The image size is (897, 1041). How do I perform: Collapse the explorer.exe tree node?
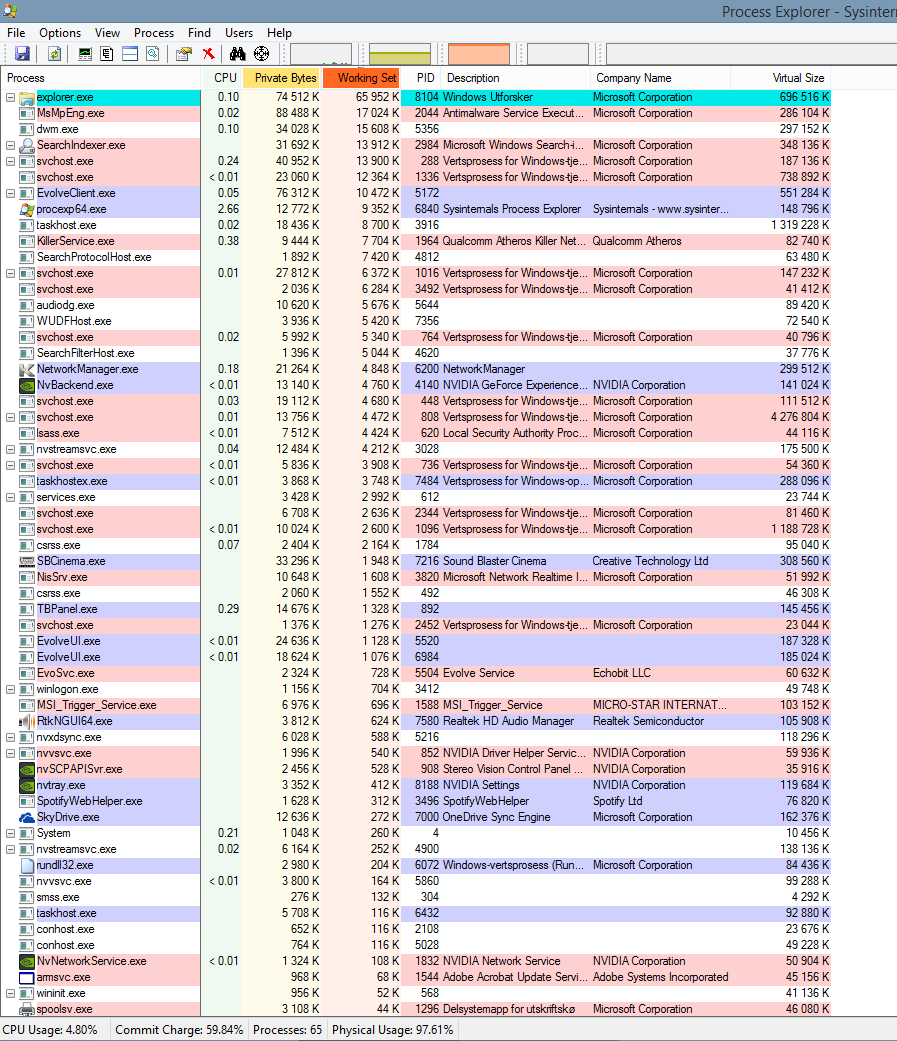[11, 98]
